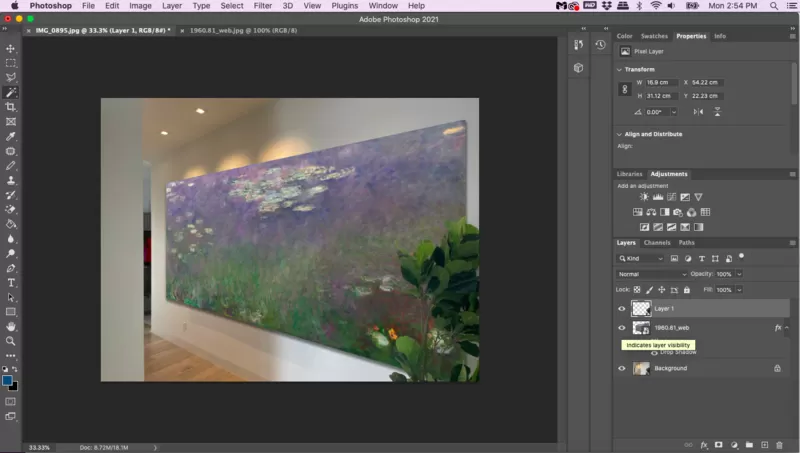Select the Frame tool

(10, 121)
